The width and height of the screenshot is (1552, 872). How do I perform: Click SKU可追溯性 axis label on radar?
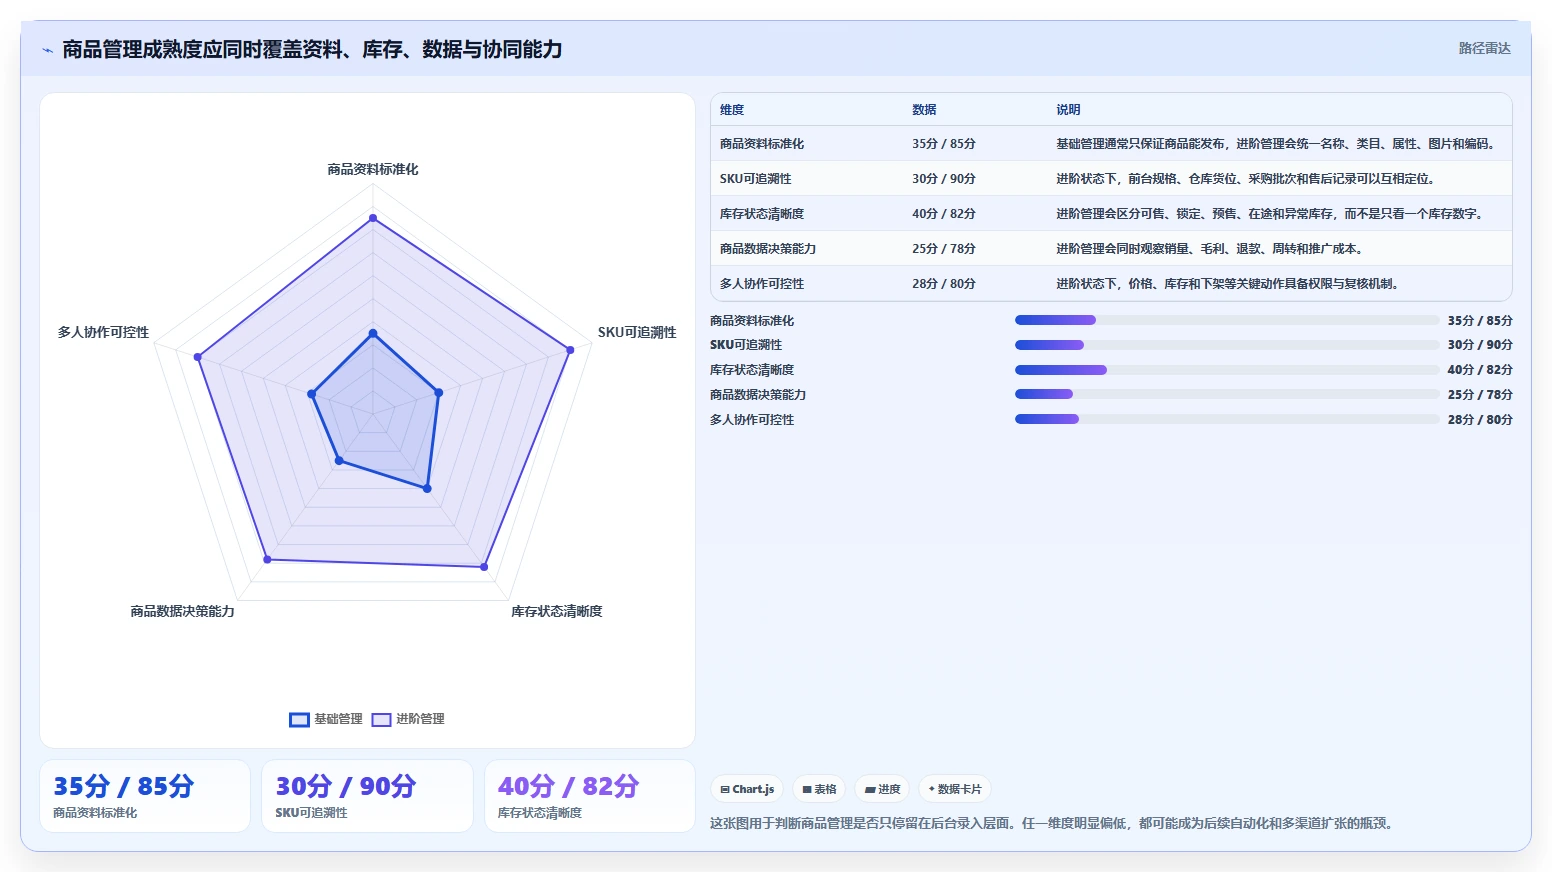click(637, 332)
